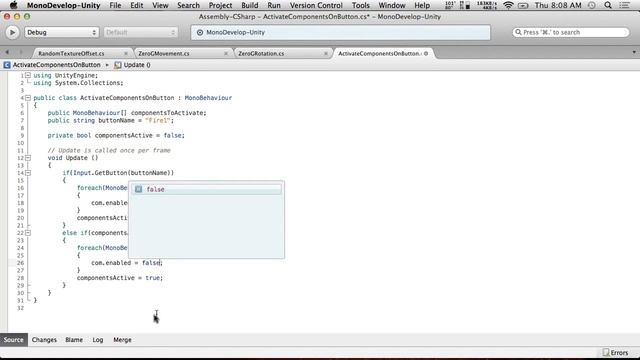Click ActivateComponentsOnButton class breadcrumb
This screenshot has height=360, width=640.
click(x=52, y=65)
